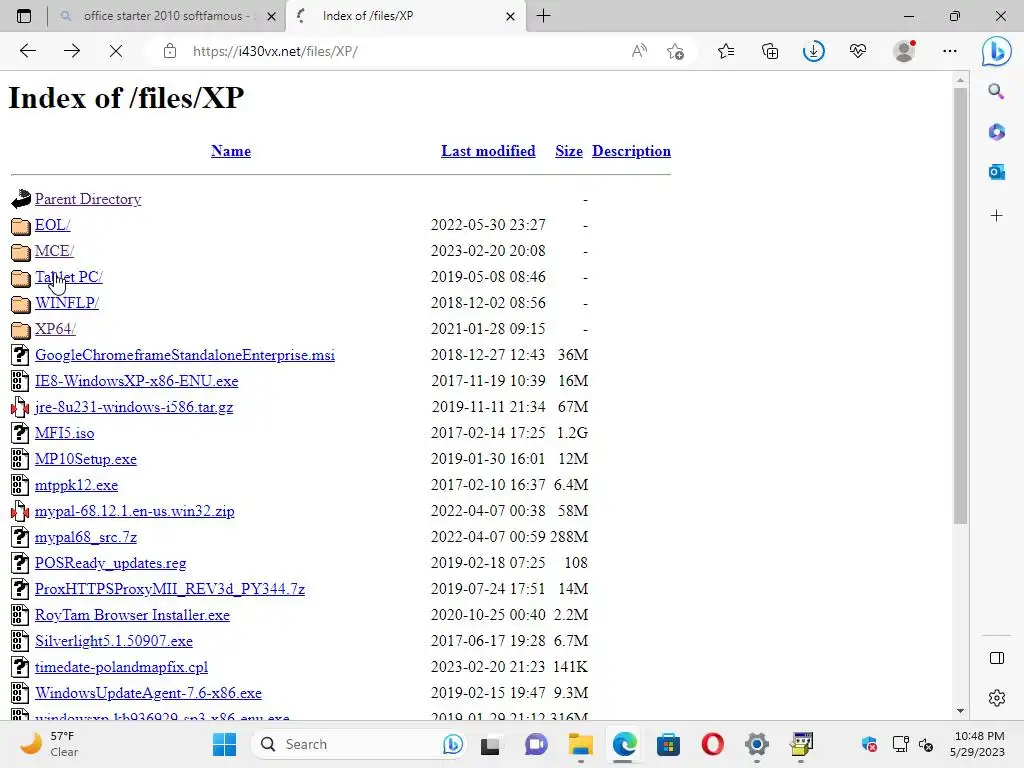Open the Browser essentials heart icon
Image resolution: width=1024 pixels, height=768 pixels.
(858, 51)
